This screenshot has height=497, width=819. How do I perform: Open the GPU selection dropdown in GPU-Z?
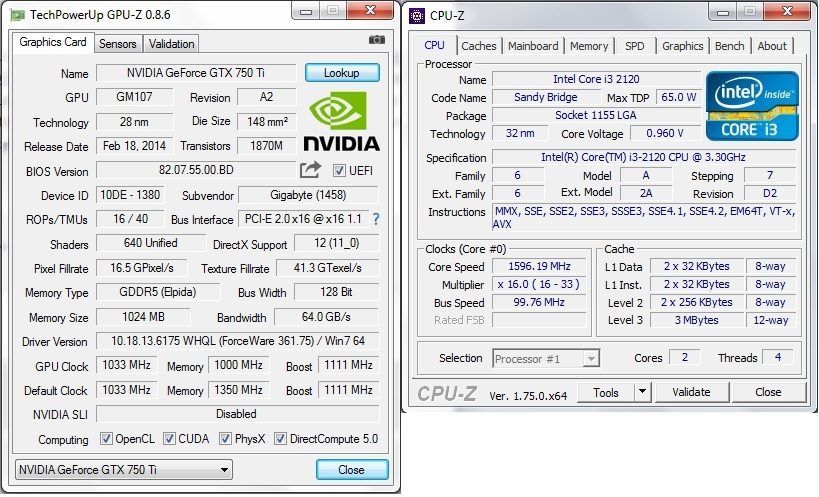coord(124,469)
